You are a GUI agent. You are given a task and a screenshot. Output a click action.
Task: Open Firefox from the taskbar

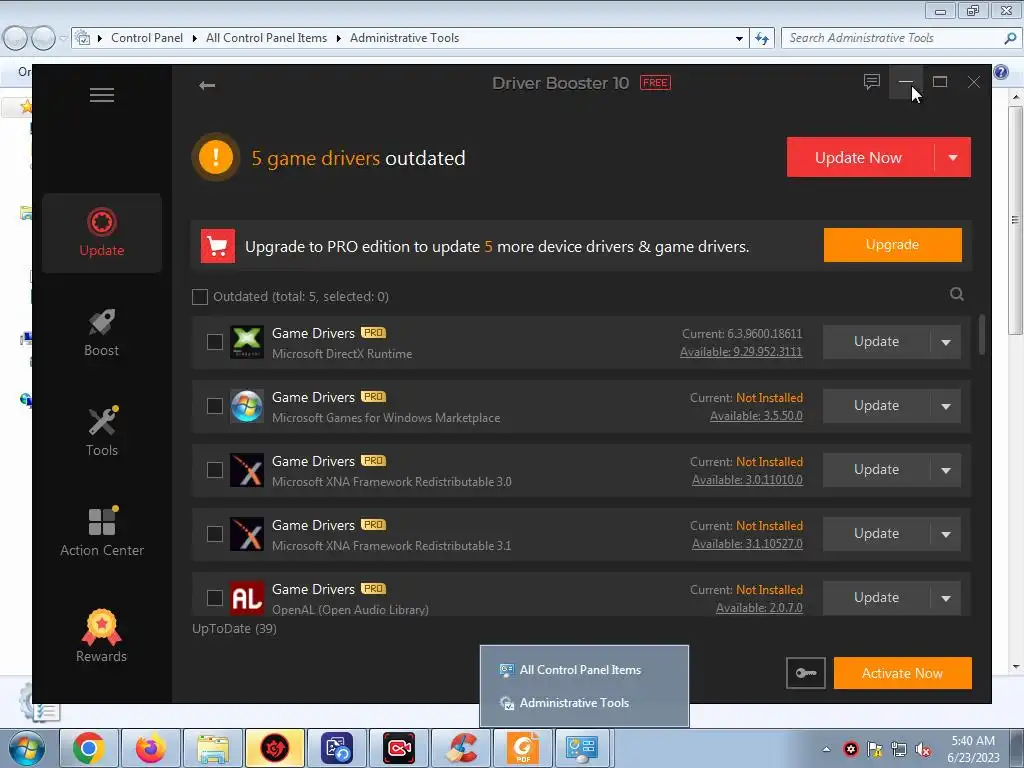[x=151, y=748]
